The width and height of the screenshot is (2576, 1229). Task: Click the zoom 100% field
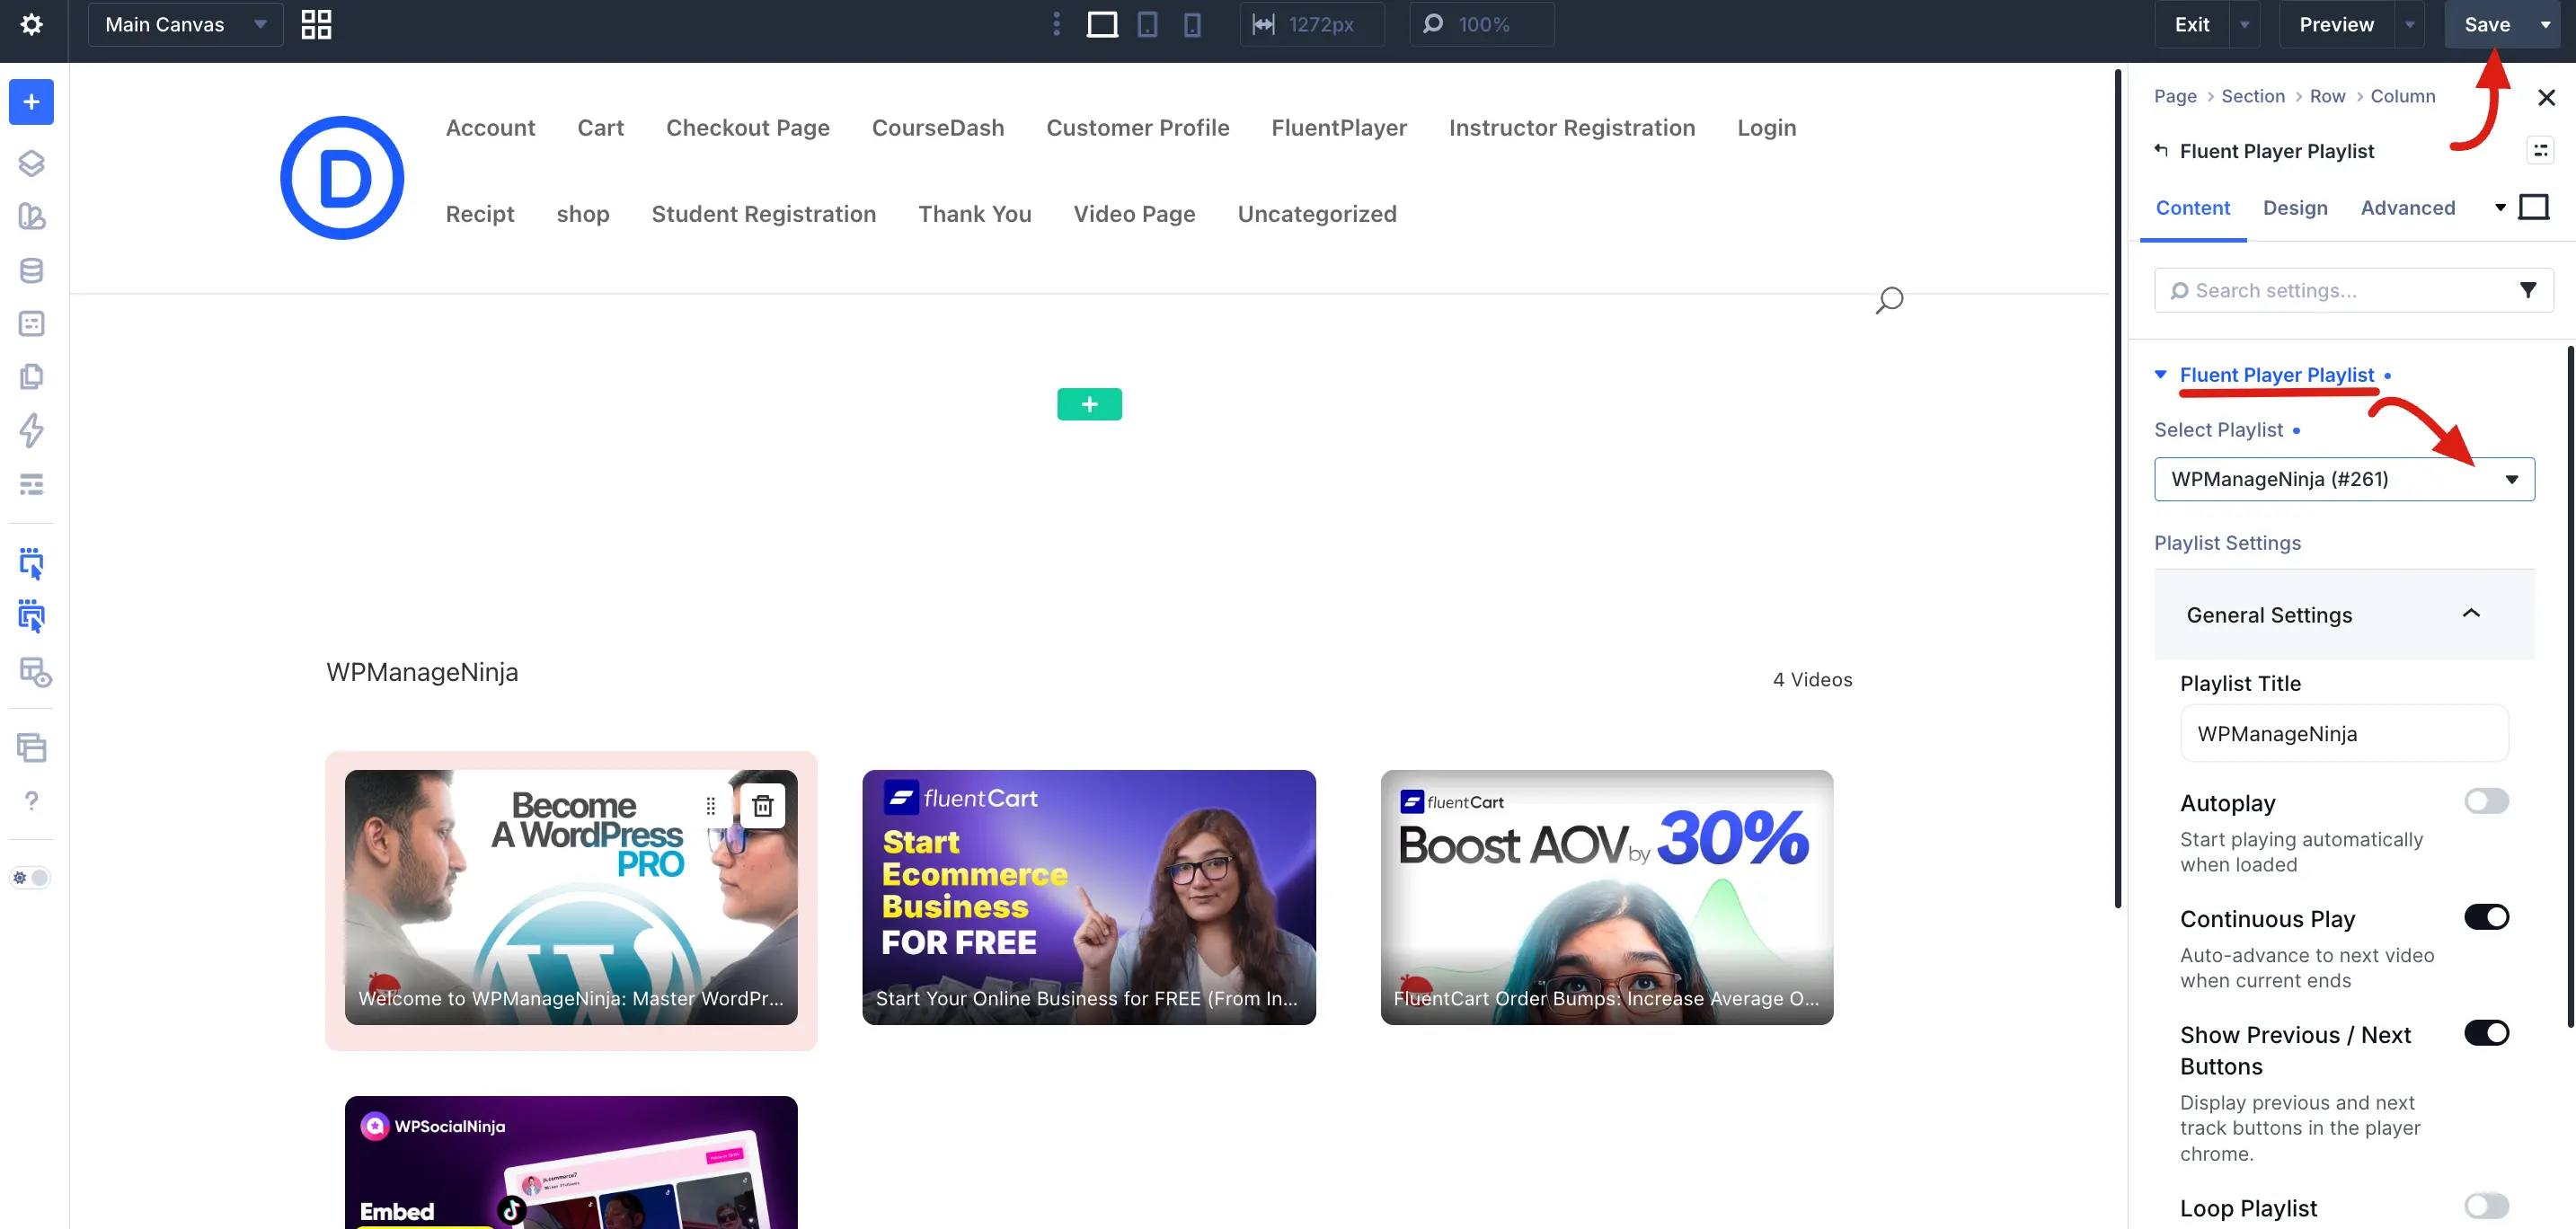(1482, 24)
